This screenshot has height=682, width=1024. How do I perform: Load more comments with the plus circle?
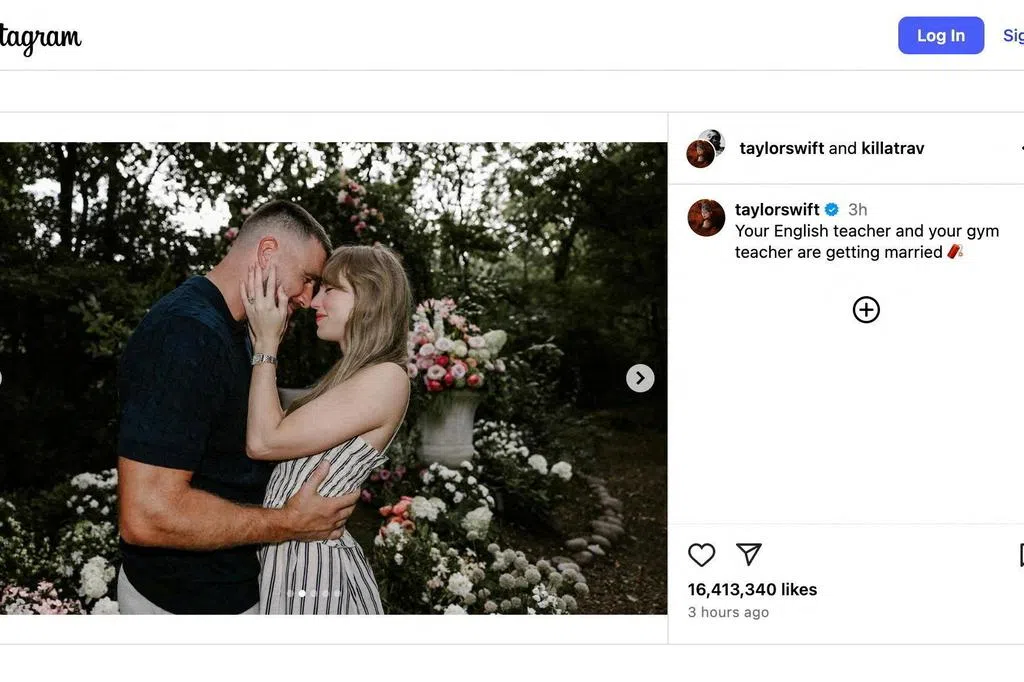[x=866, y=310]
